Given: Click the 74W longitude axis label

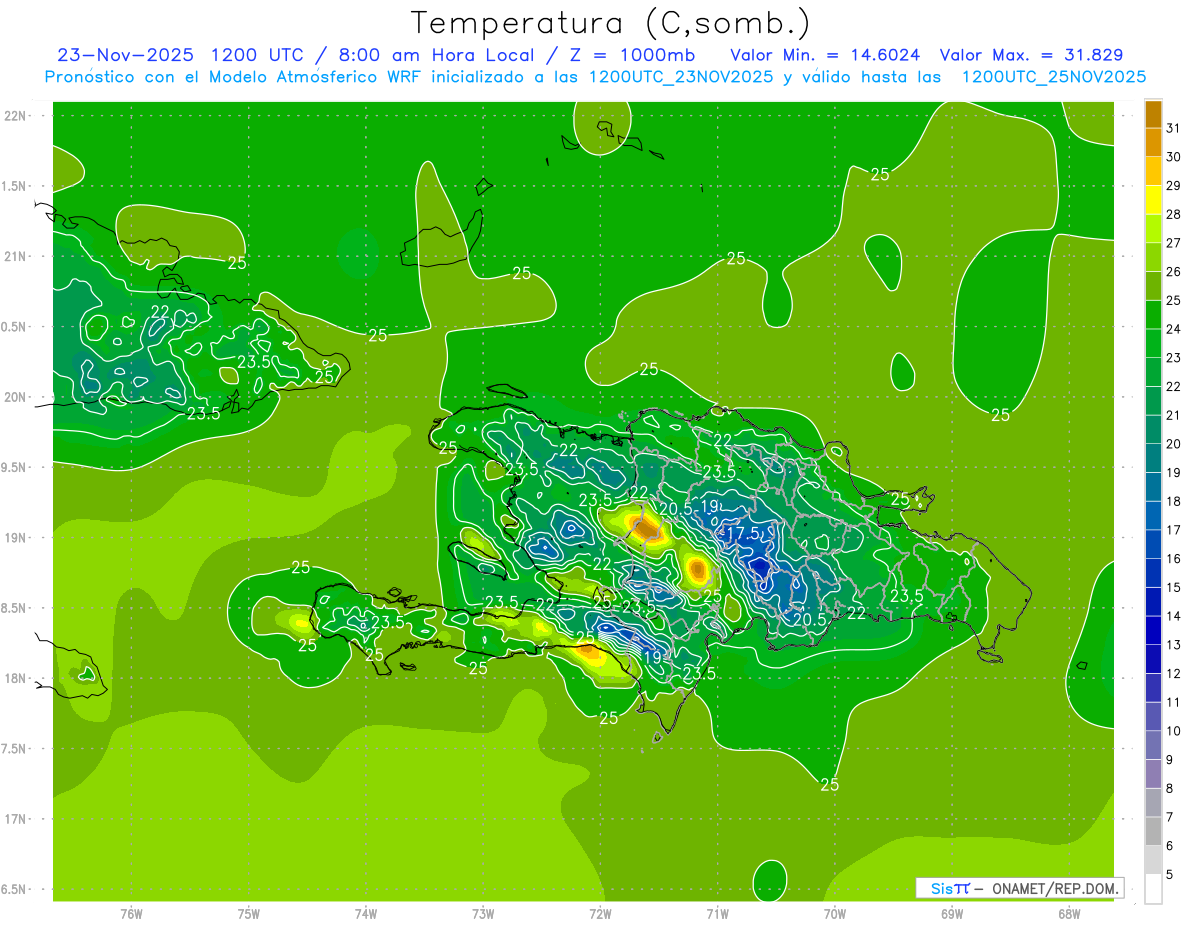Looking at the screenshot, I should [366, 914].
